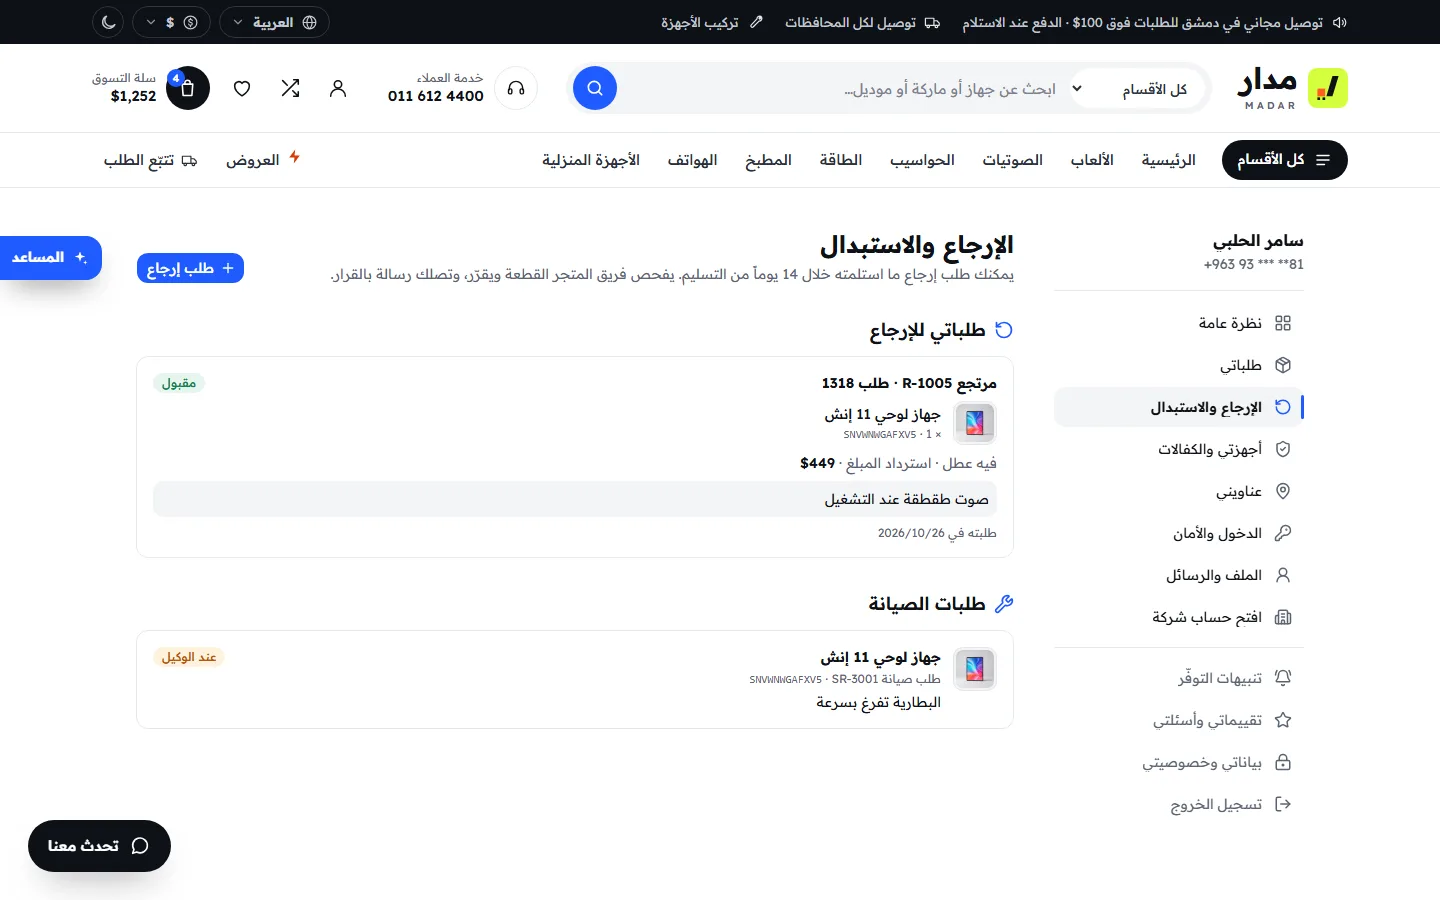Open the الطاقة nav category

click(x=841, y=160)
